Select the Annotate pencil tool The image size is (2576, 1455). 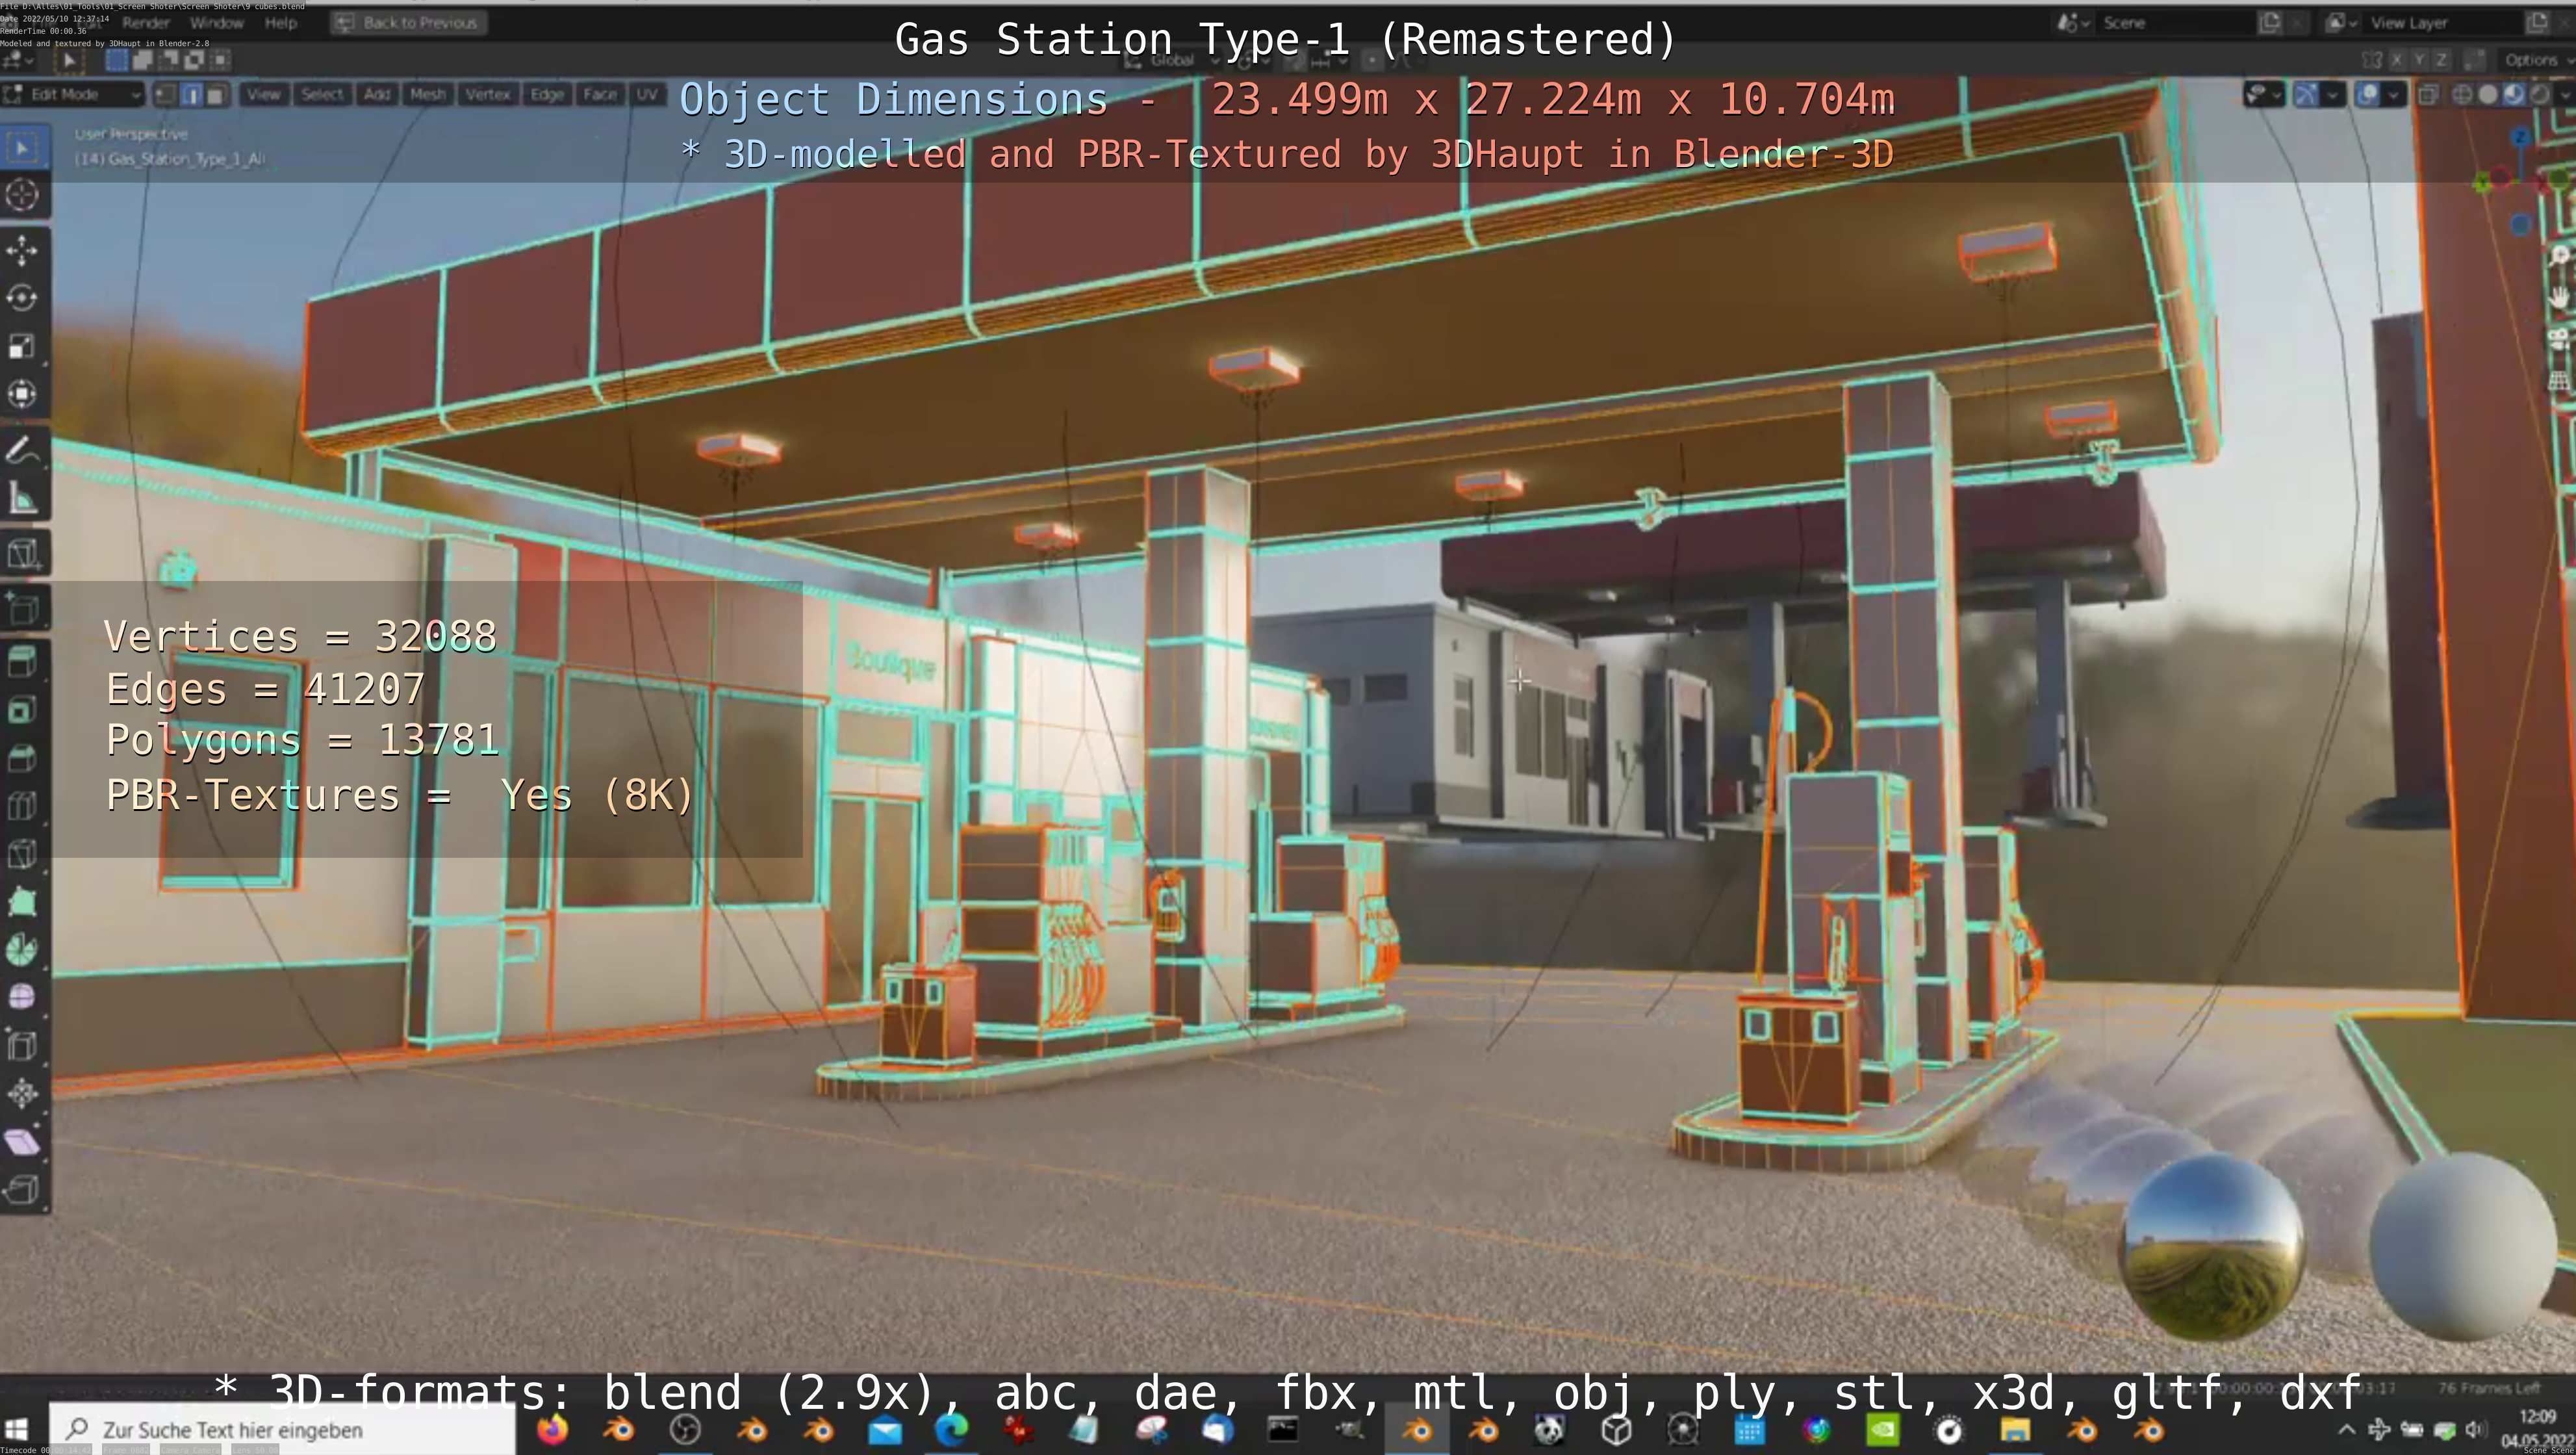[22, 451]
